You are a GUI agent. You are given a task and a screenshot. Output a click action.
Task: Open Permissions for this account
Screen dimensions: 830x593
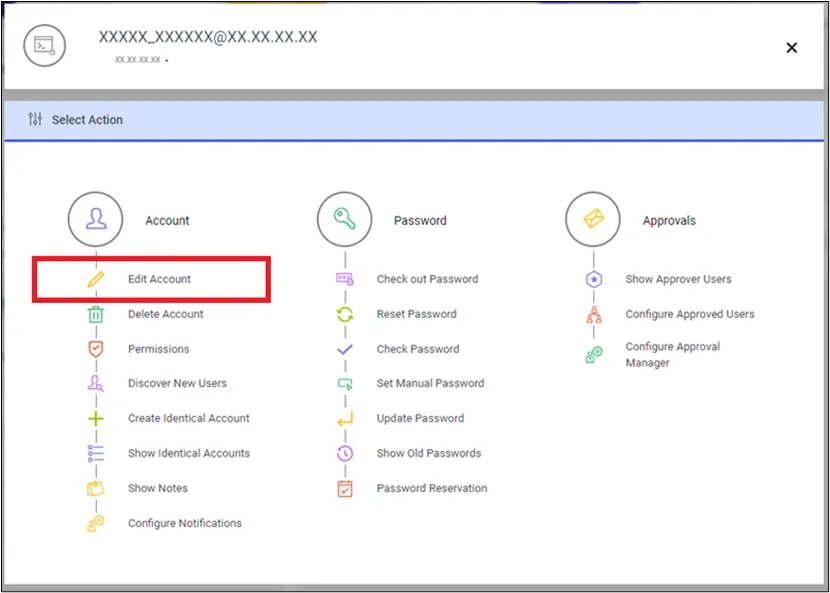tap(159, 349)
